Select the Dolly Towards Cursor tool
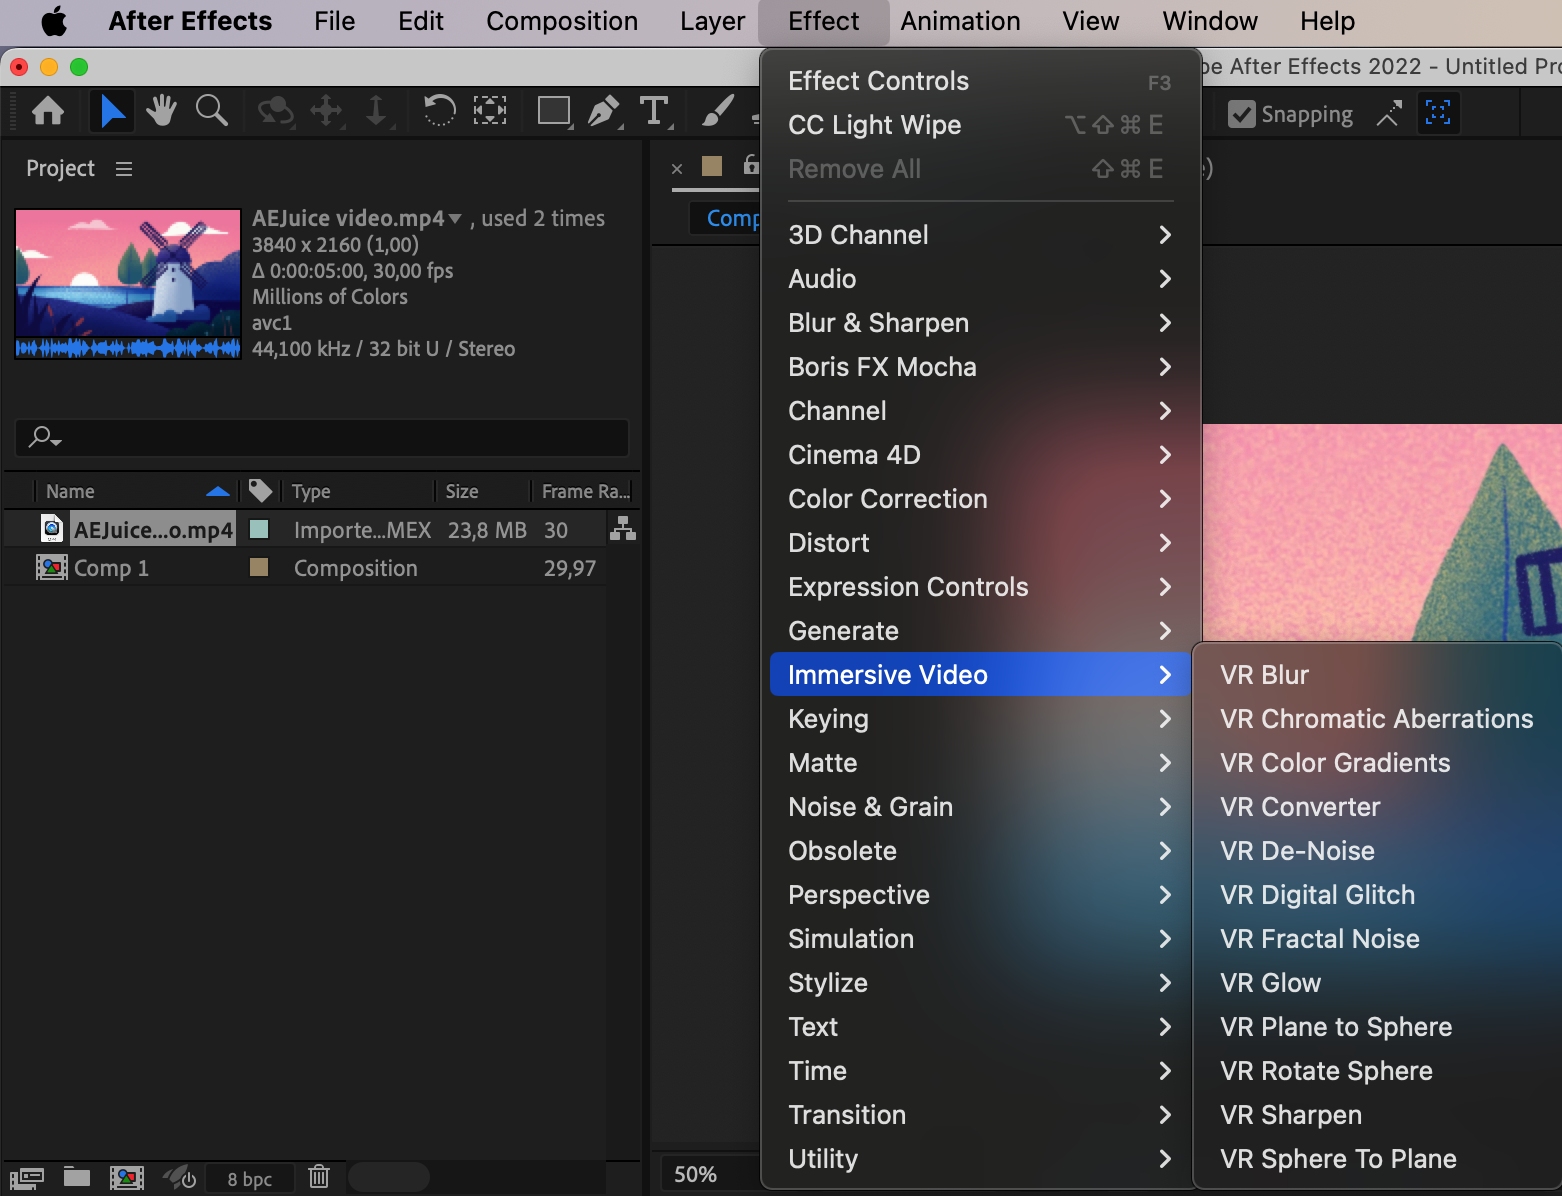1562x1196 pixels. click(376, 111)
